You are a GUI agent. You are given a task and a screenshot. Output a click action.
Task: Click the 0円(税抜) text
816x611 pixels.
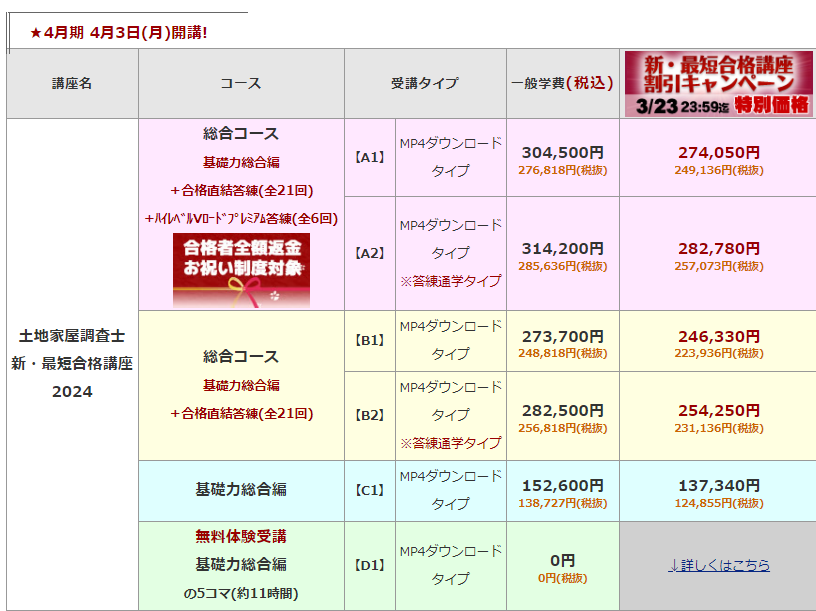tap(563, 578)
